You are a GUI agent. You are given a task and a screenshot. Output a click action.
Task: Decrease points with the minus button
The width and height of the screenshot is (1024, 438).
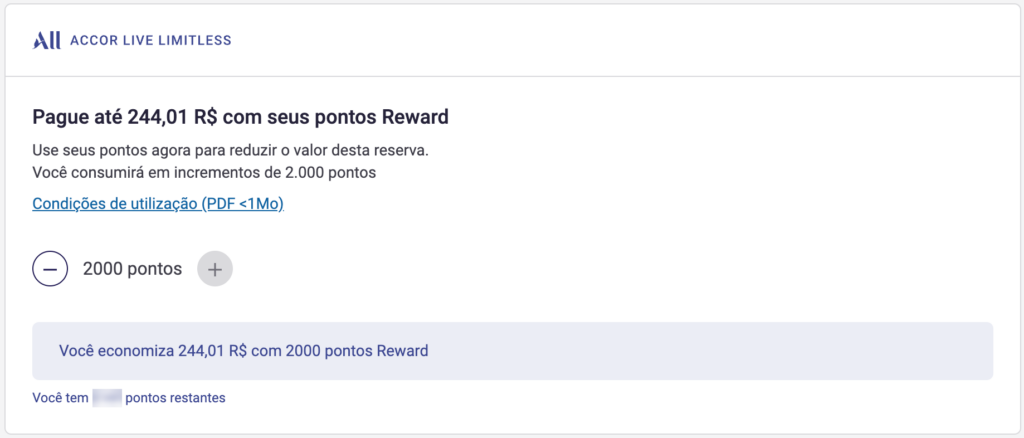coord(50,269)
